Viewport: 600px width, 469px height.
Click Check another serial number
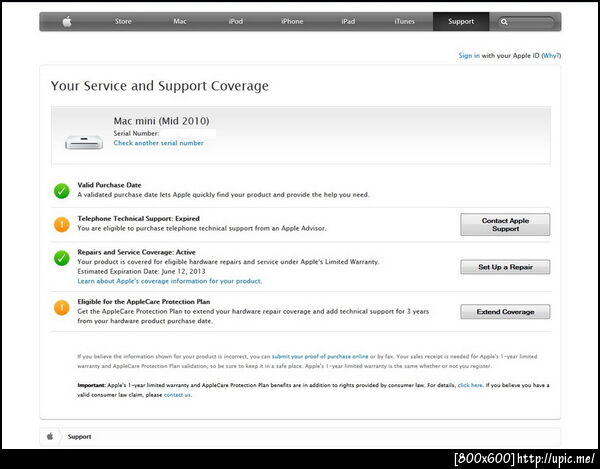[x=158, y=143]
